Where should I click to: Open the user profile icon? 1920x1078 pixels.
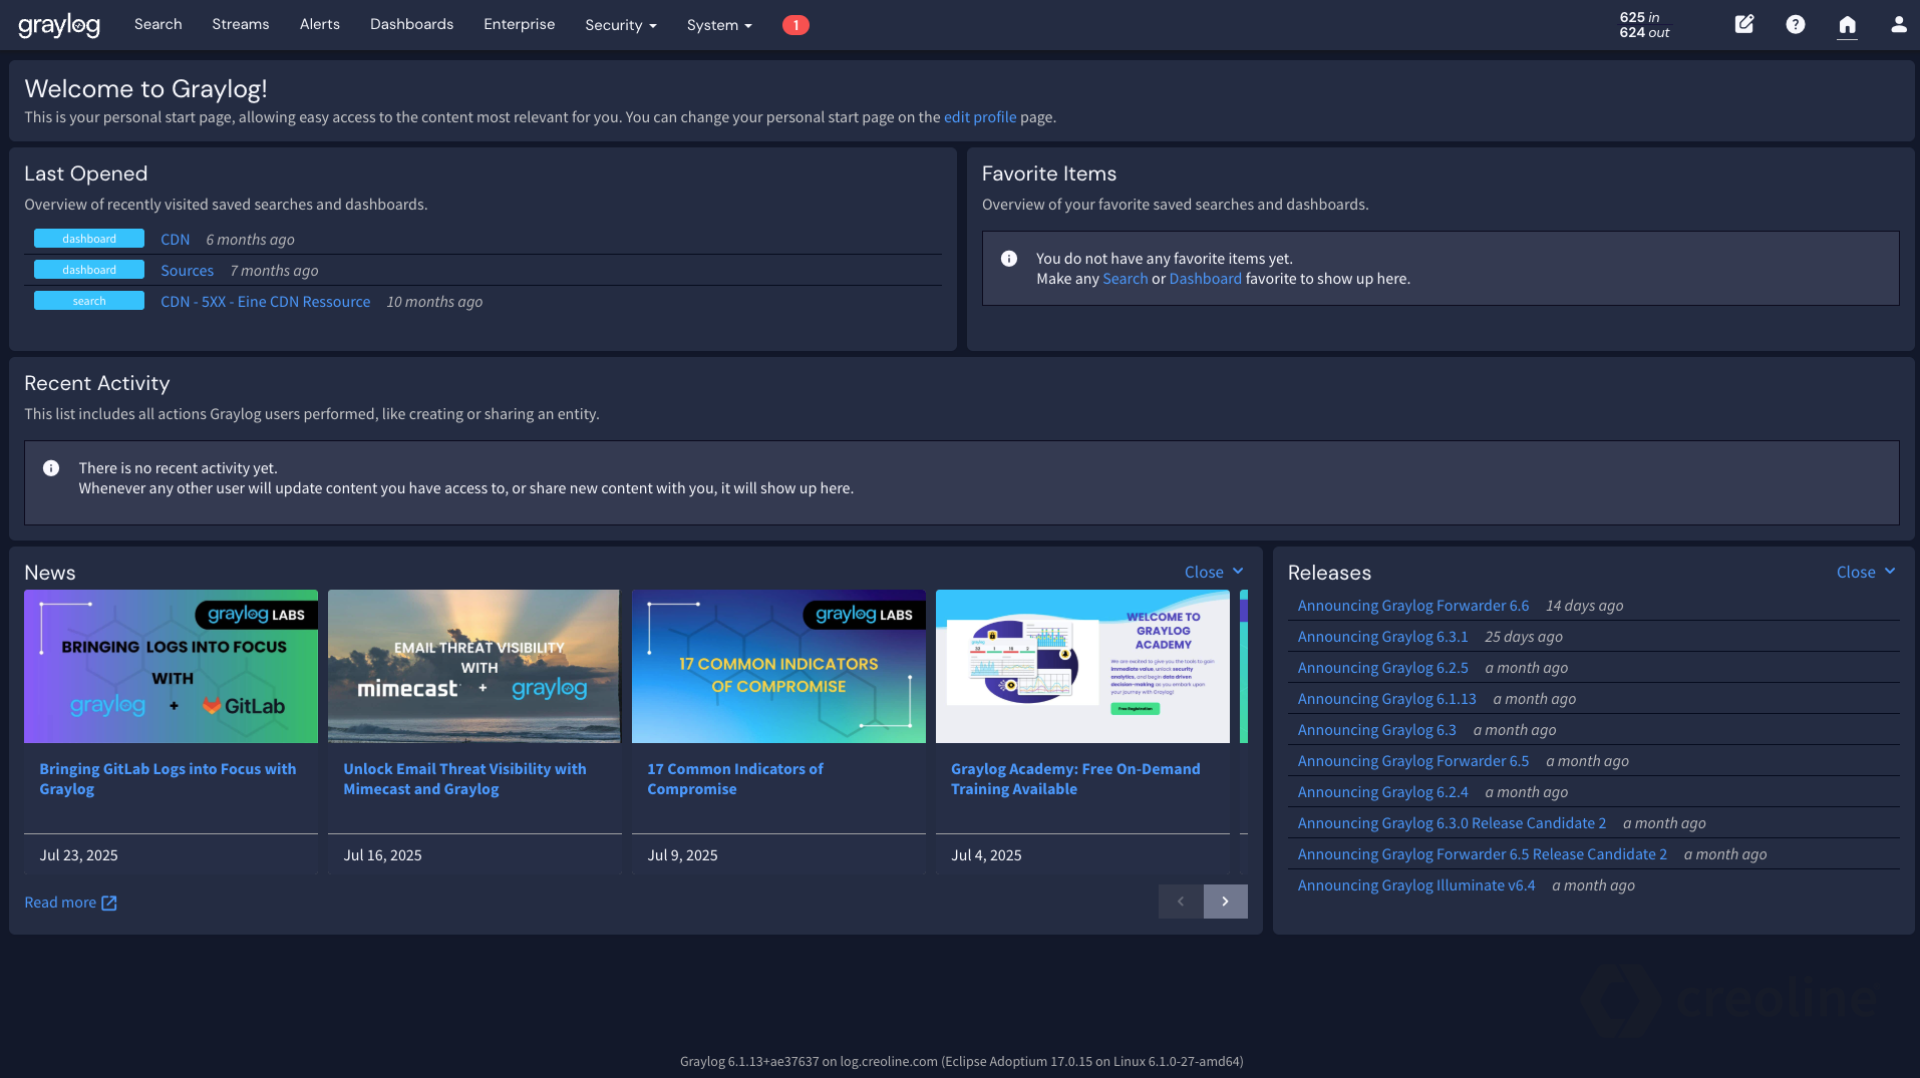(1898, 24)
